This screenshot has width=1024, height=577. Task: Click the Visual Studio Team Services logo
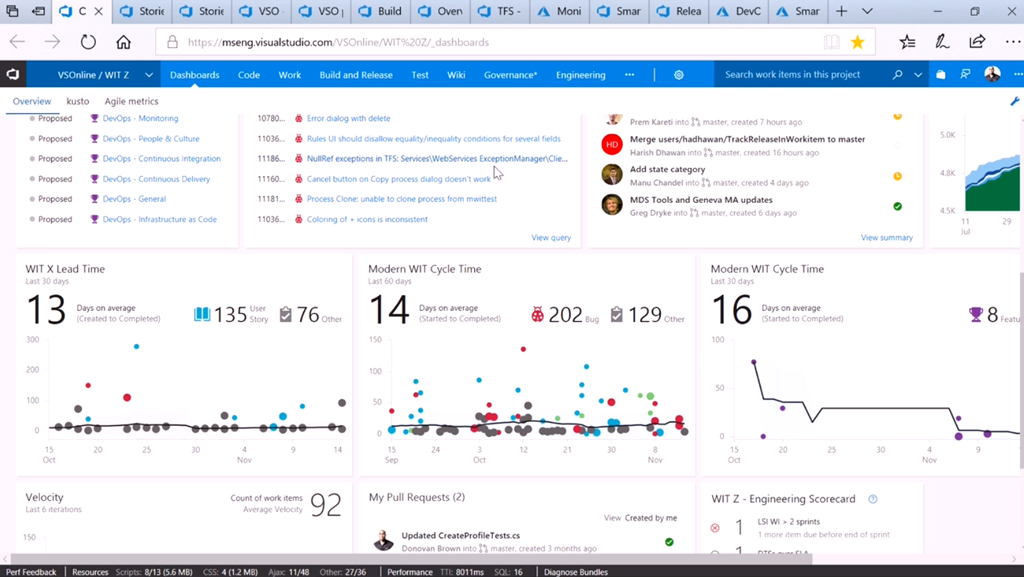tap(12, 74)
